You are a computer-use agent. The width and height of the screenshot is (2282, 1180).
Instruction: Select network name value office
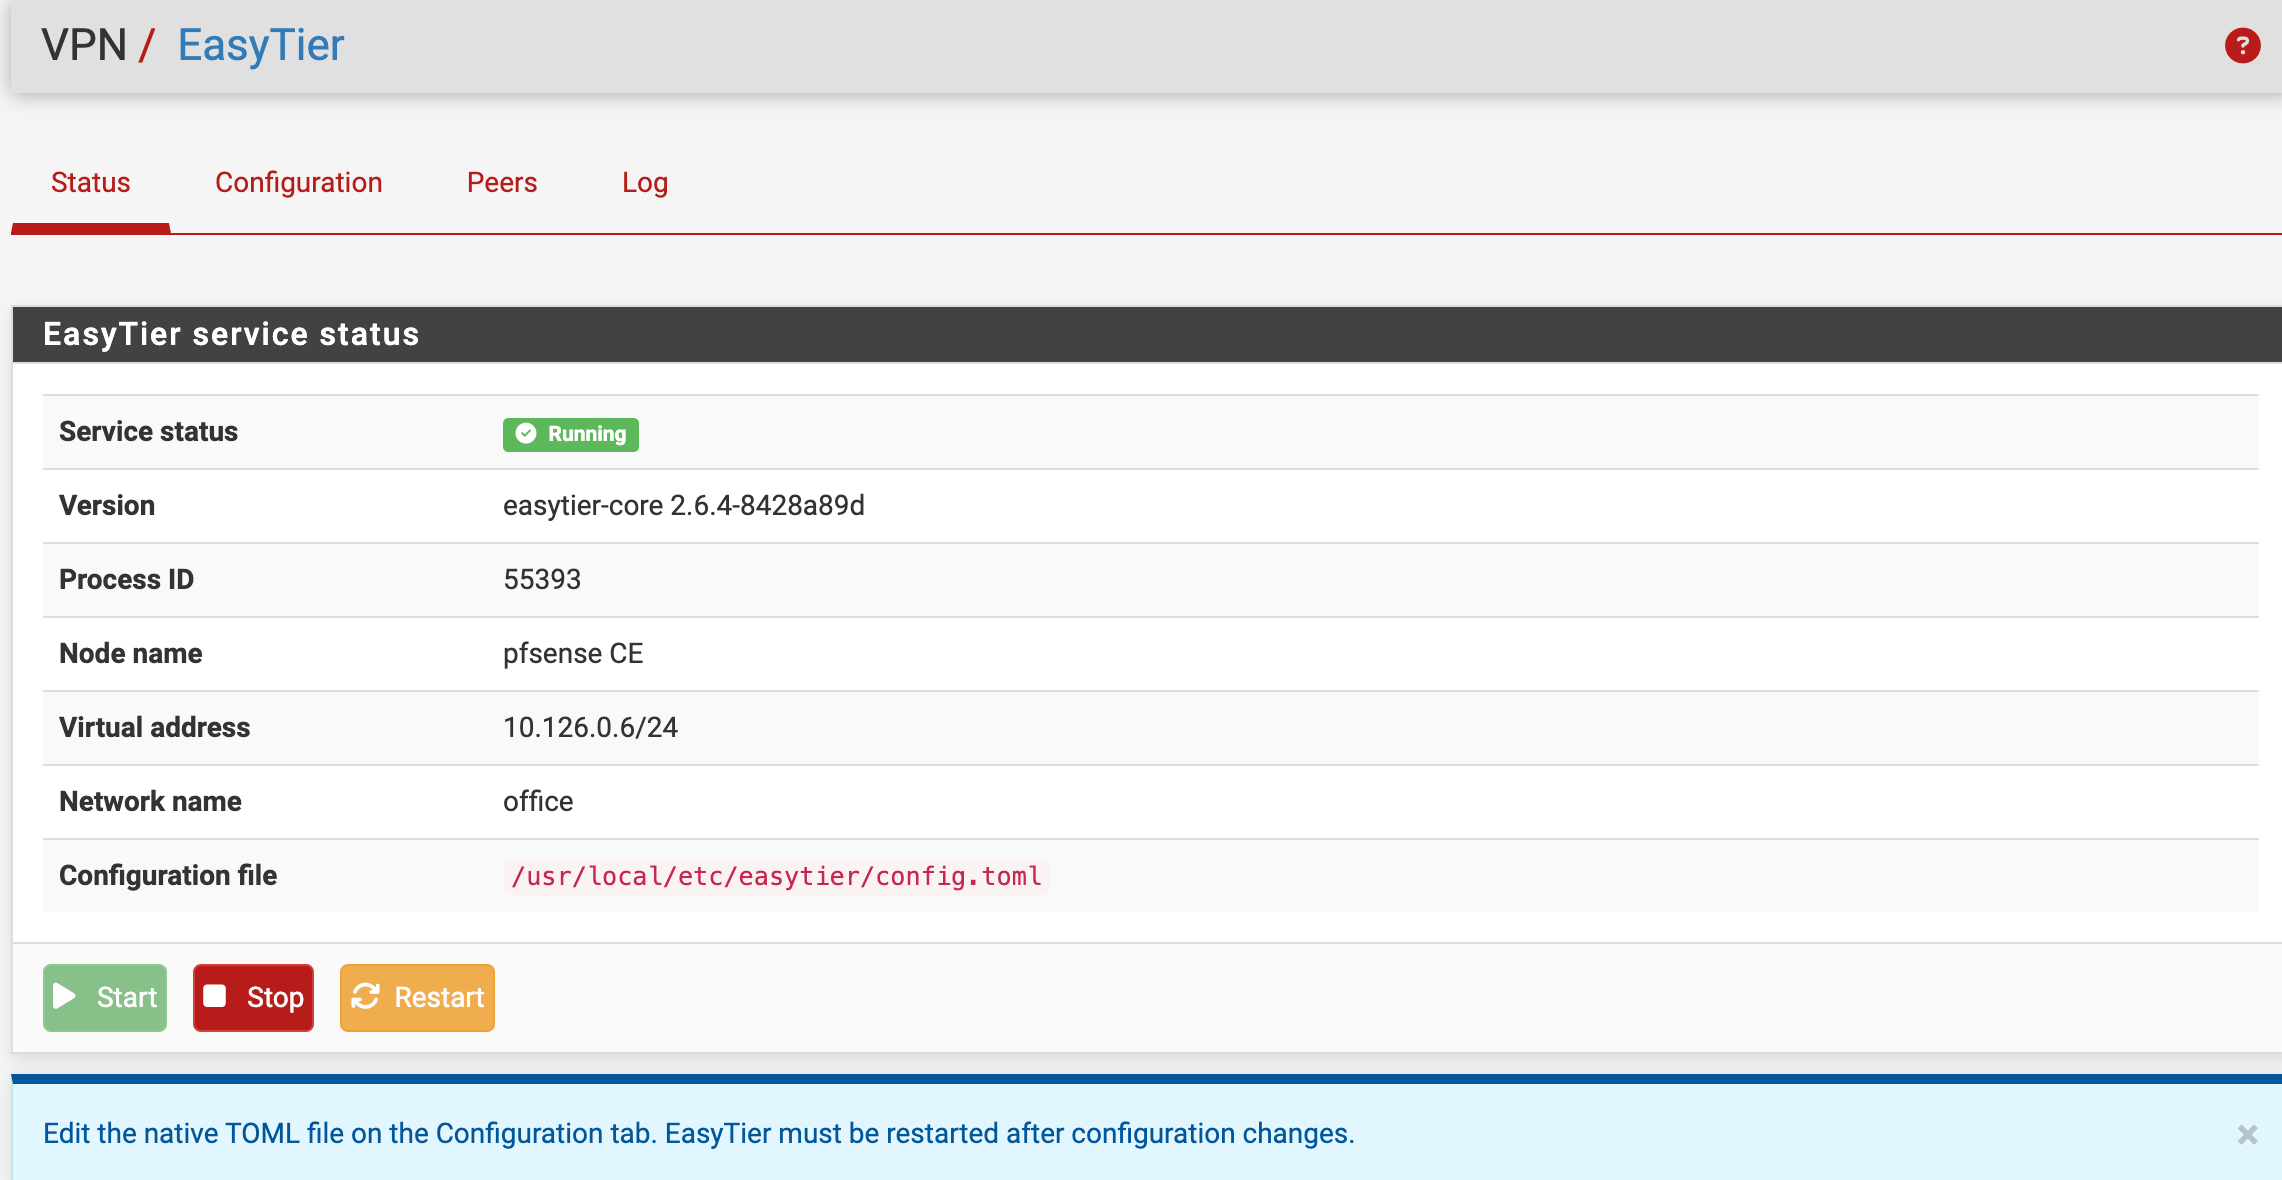pyautogui.click(x=538, y=802)
